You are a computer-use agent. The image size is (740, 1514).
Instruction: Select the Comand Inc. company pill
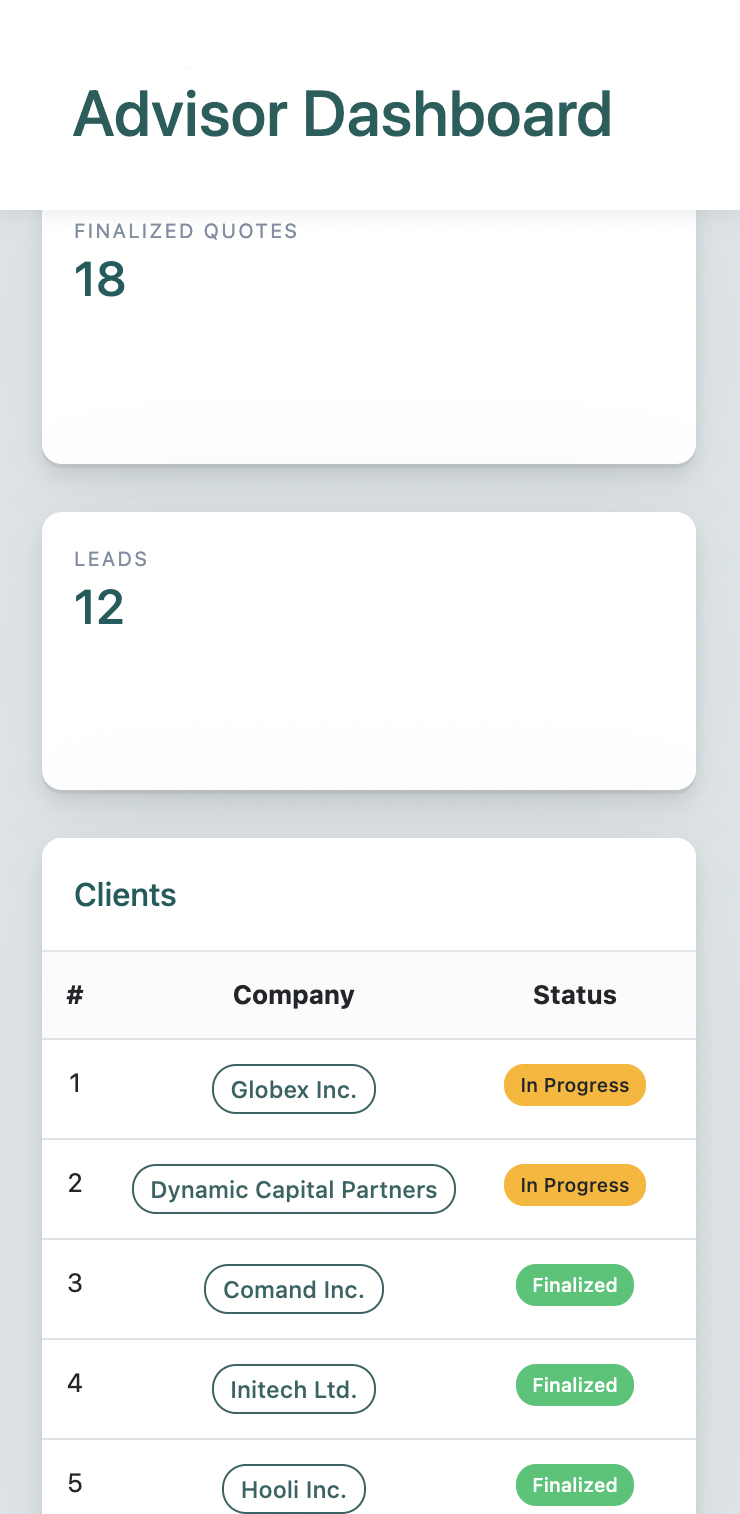293,1289
